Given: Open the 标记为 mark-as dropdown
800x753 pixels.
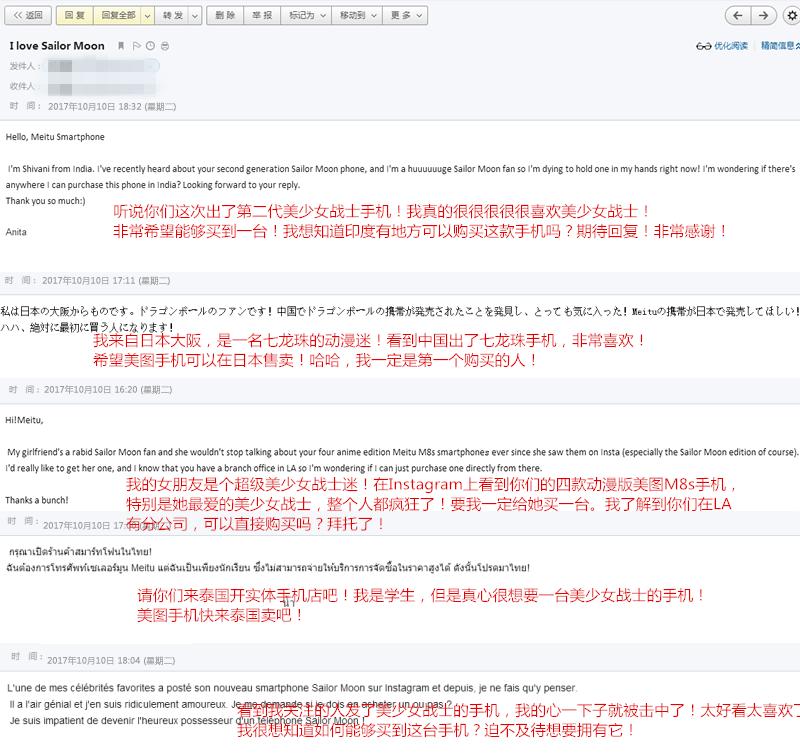Looking at the screenshot, I should pyautogui.click(x=306, y=15).
